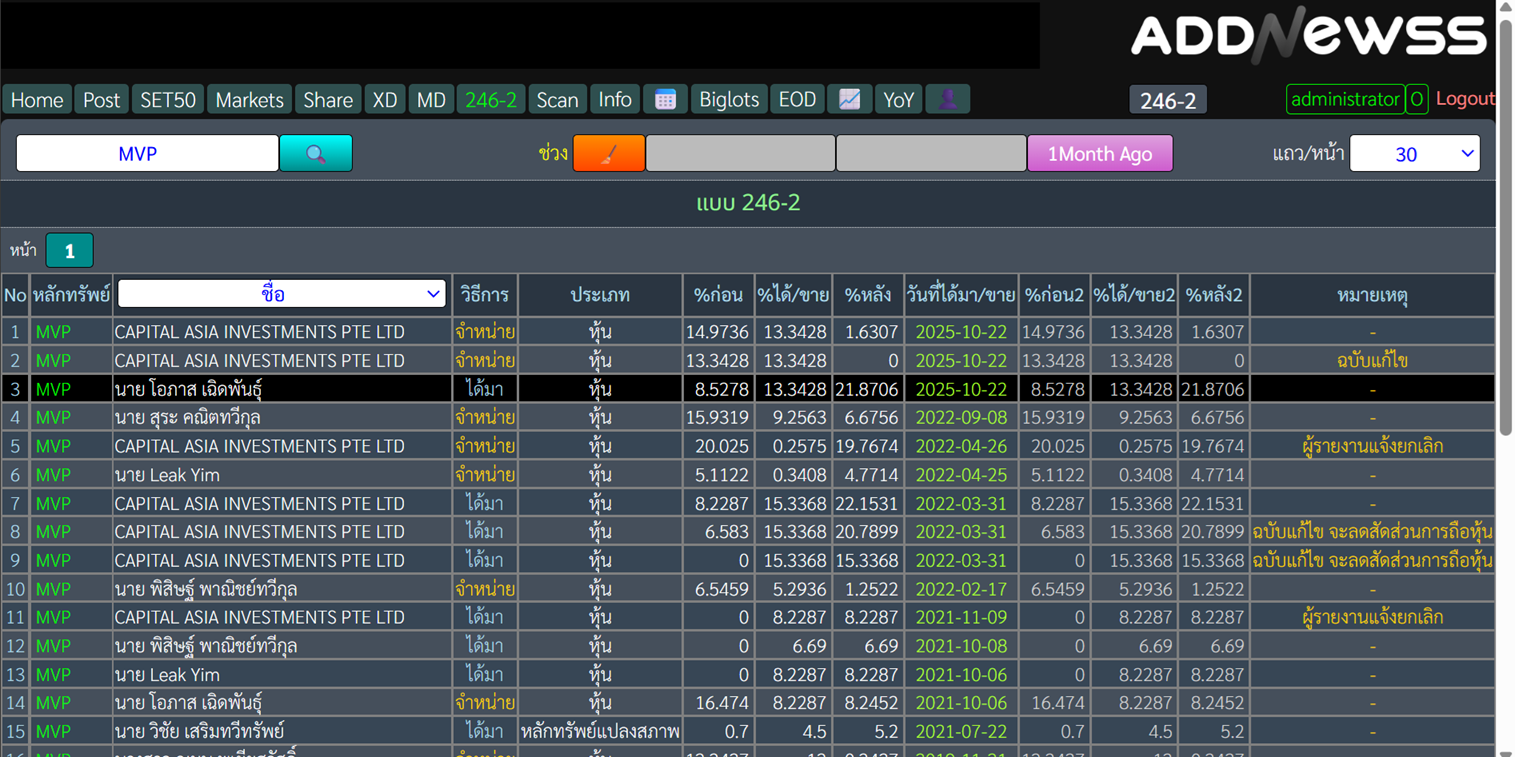Click the purple user profile icon
This screenshot has width=1515, height=757.
[x=947, y=99]
